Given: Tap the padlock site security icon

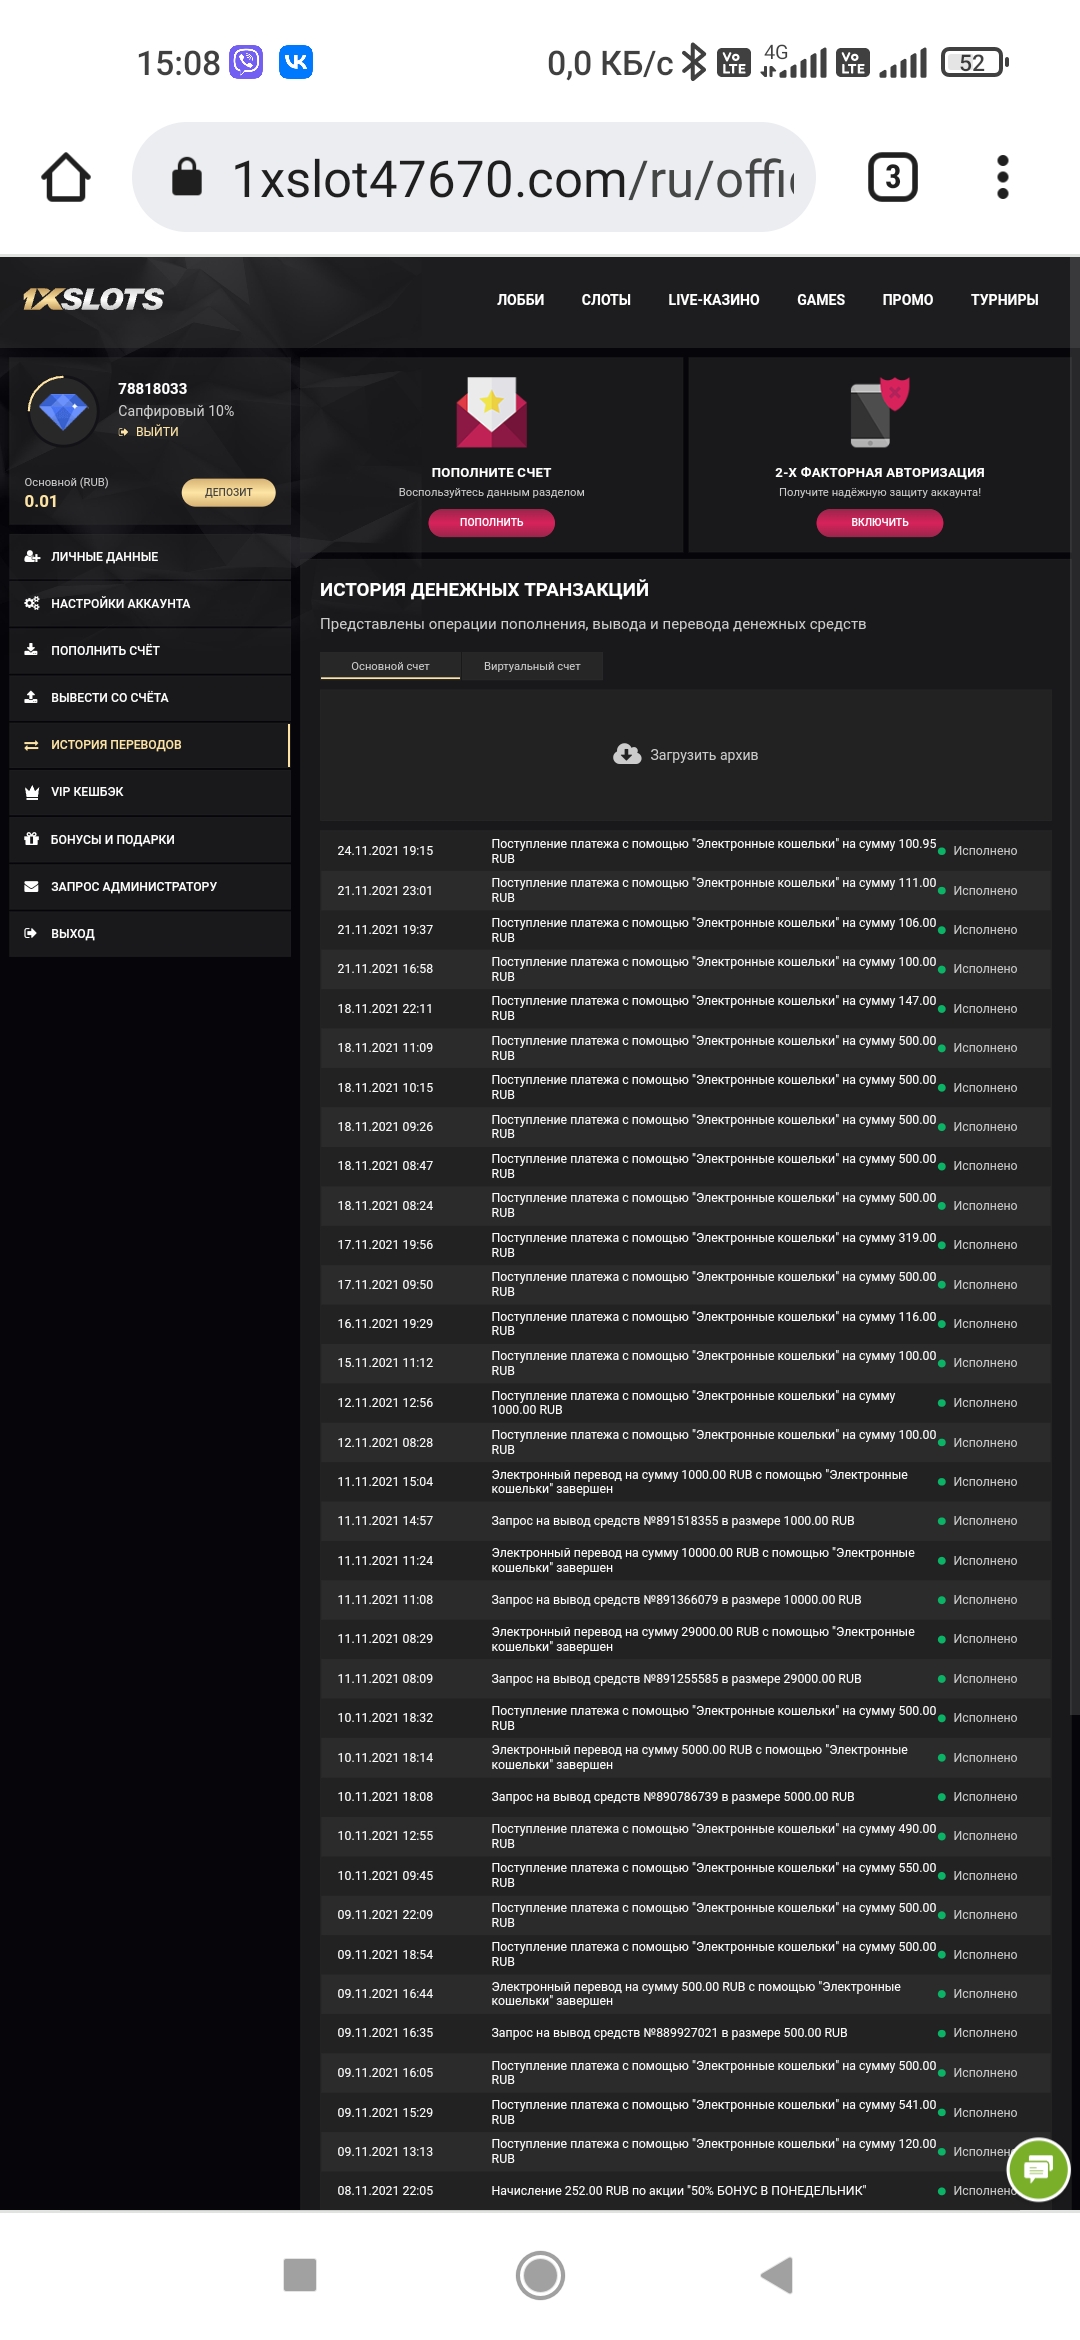Looking at the screenshot, I should 187,177.
